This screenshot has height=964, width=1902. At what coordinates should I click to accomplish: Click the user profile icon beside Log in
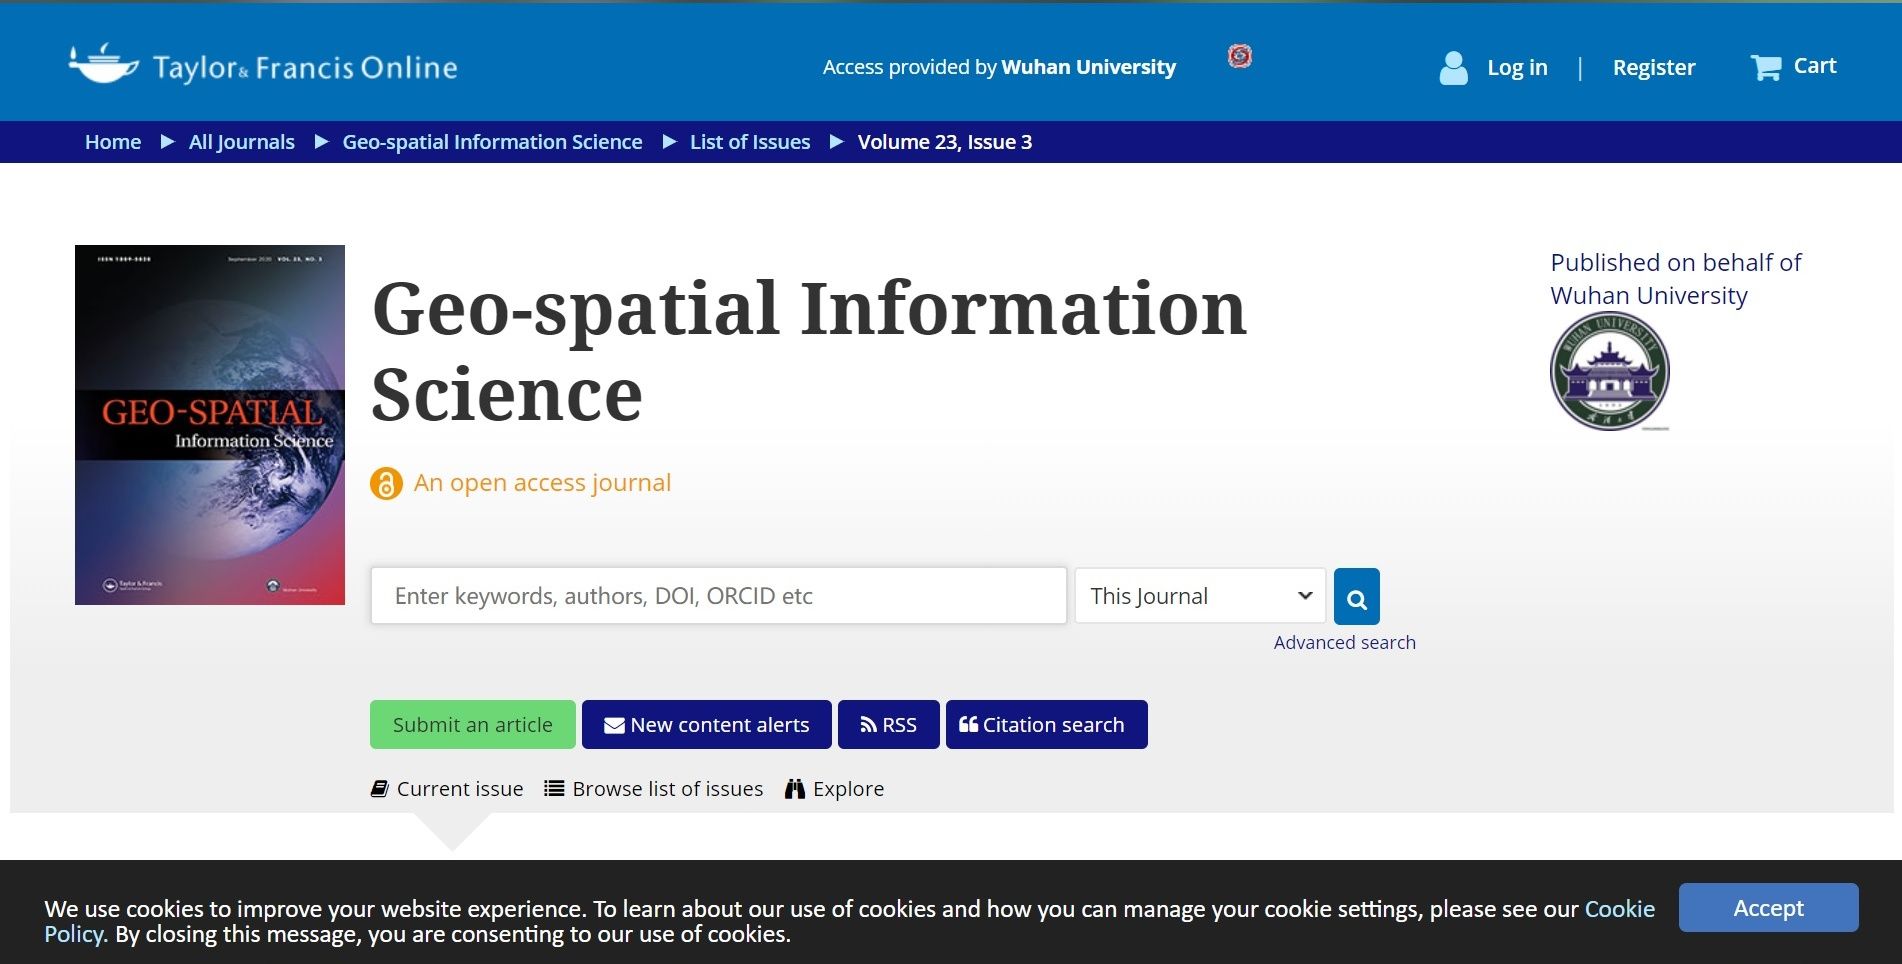coord(1453,68)
